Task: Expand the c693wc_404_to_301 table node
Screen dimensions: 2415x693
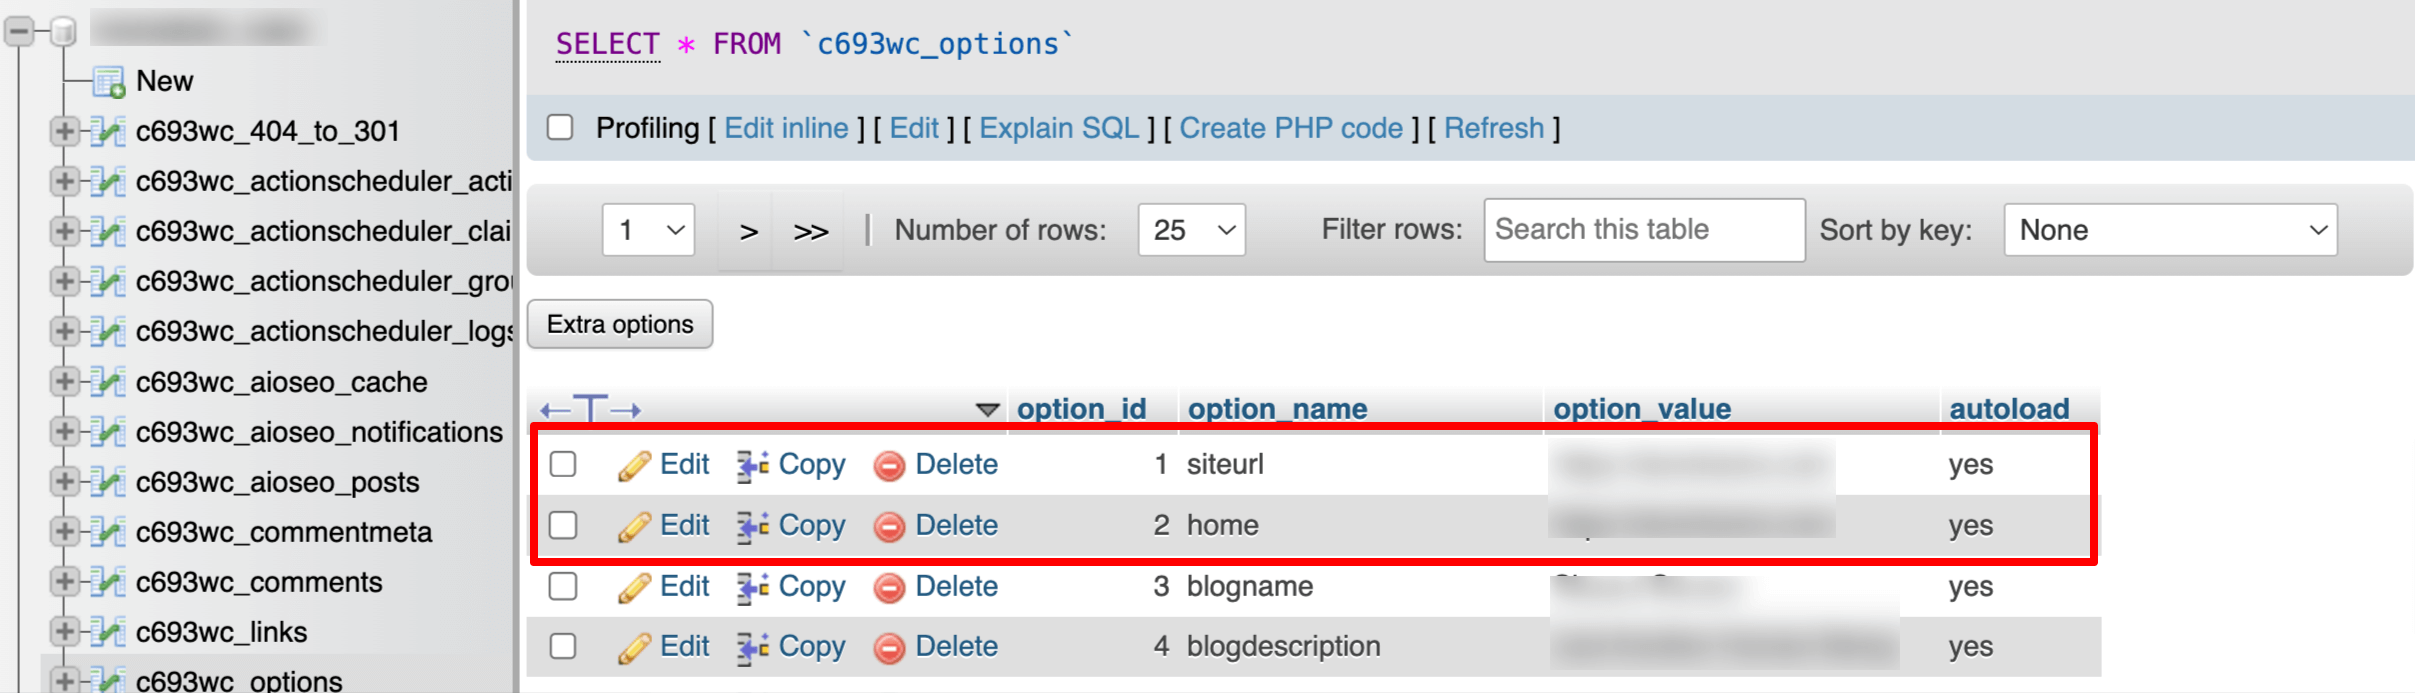Action: 64,131
